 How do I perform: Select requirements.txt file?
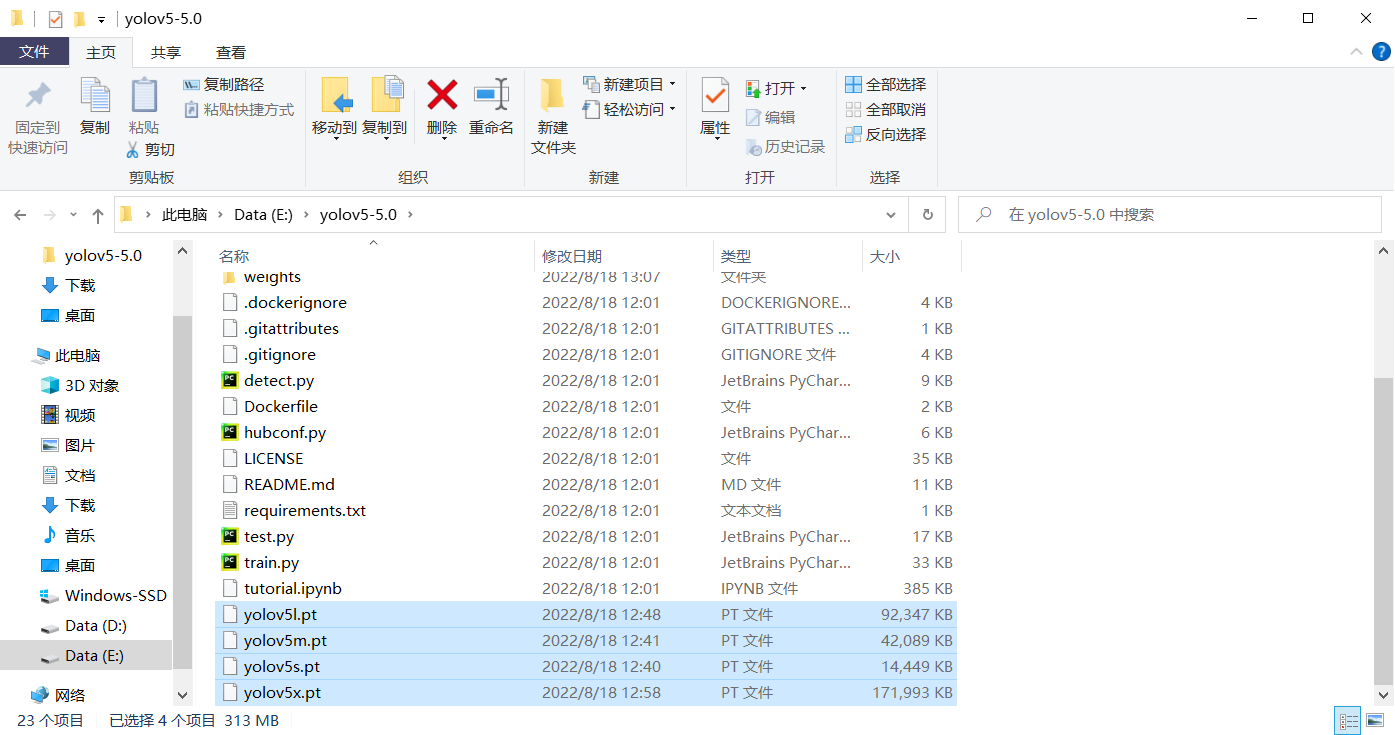coord(305,510)
